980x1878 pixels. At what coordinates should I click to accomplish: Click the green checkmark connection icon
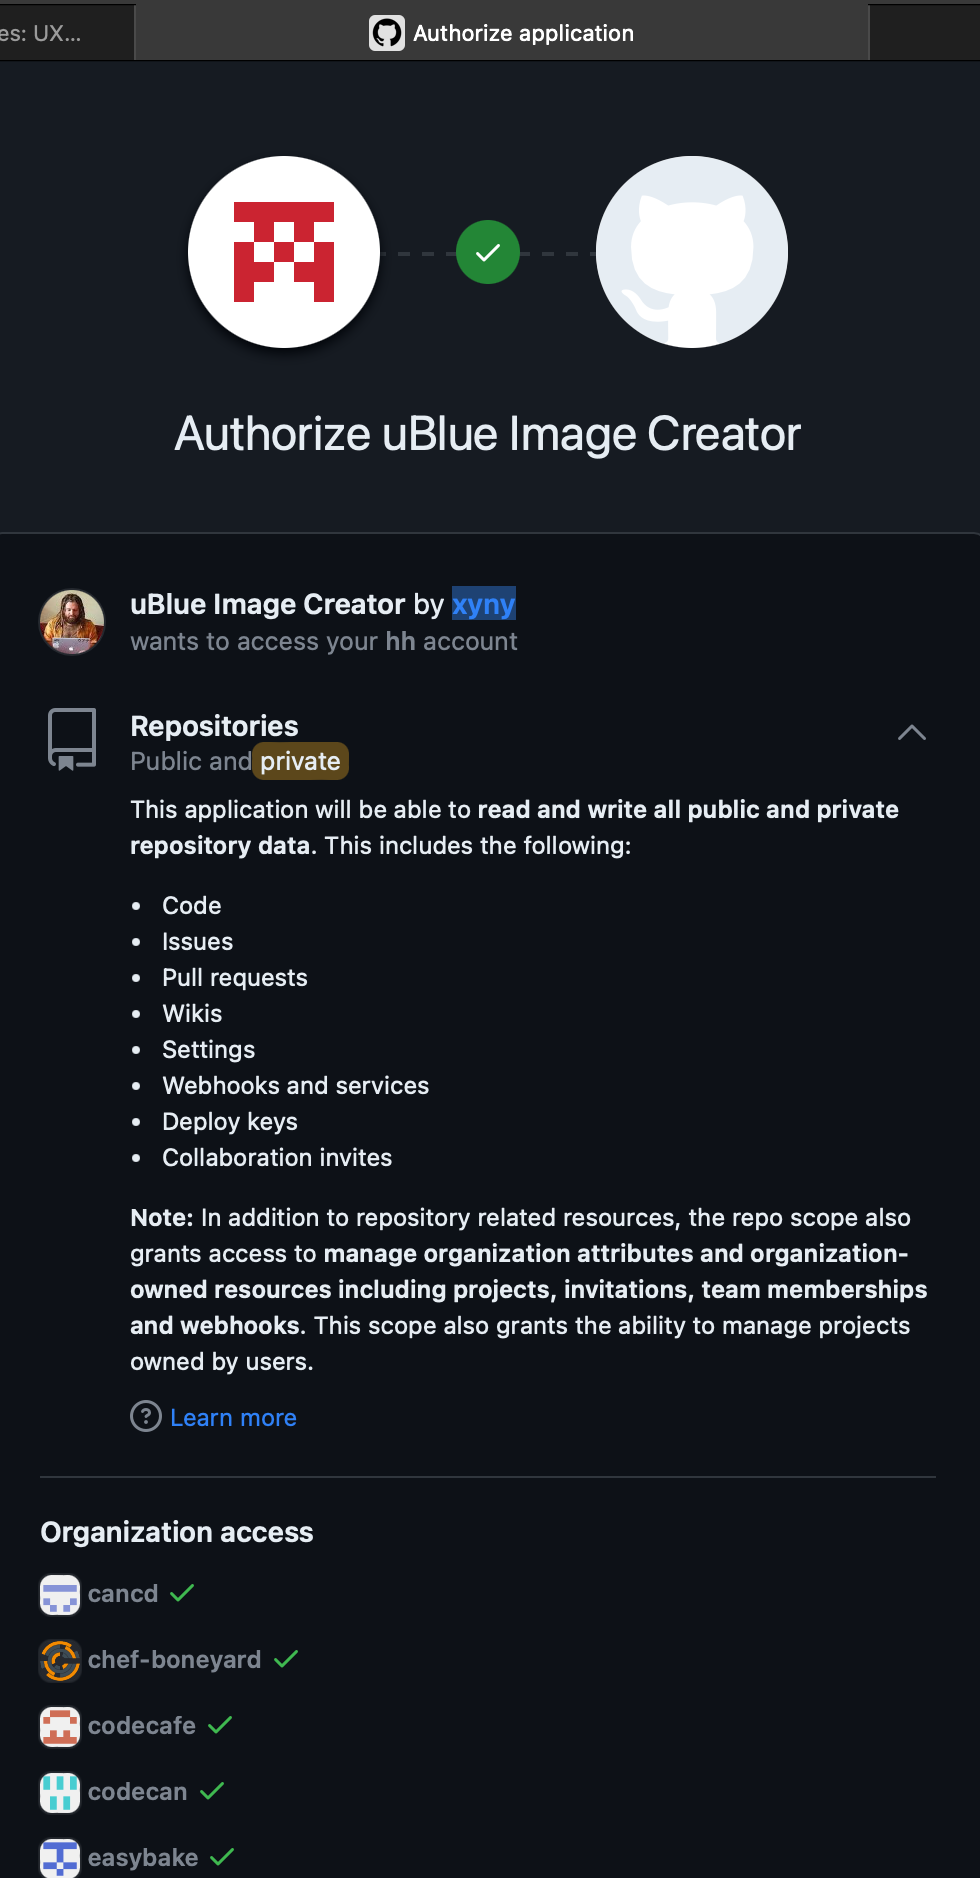click(x=488, y=252)
